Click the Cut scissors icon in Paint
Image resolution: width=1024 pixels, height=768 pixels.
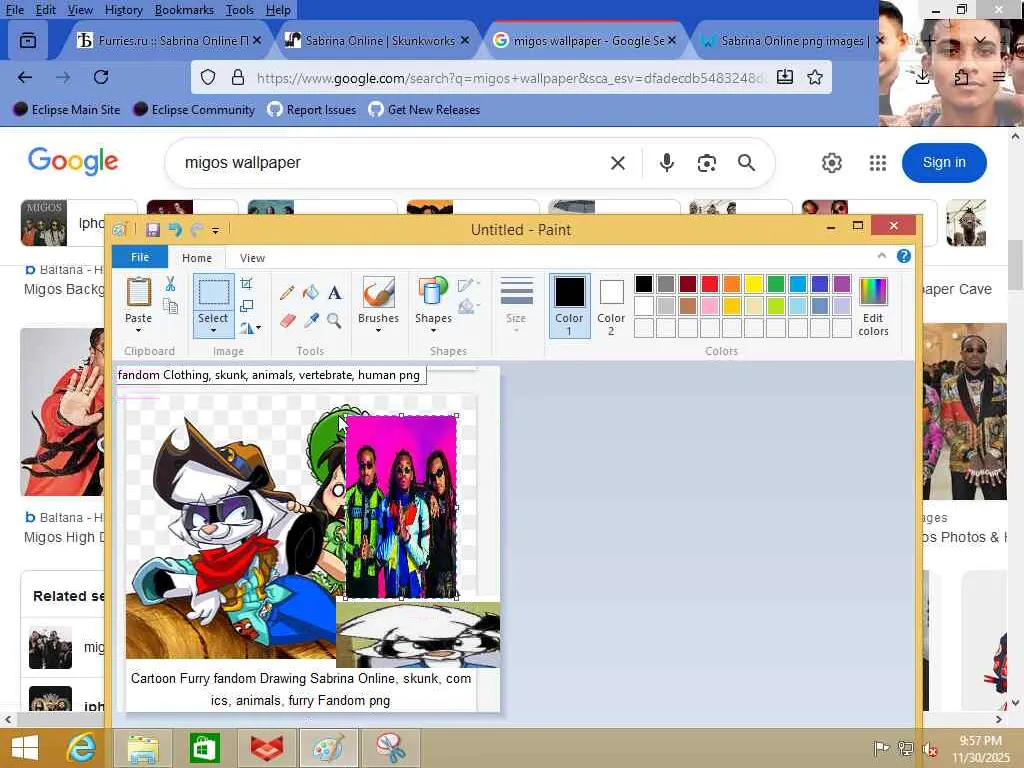[170, 283]
